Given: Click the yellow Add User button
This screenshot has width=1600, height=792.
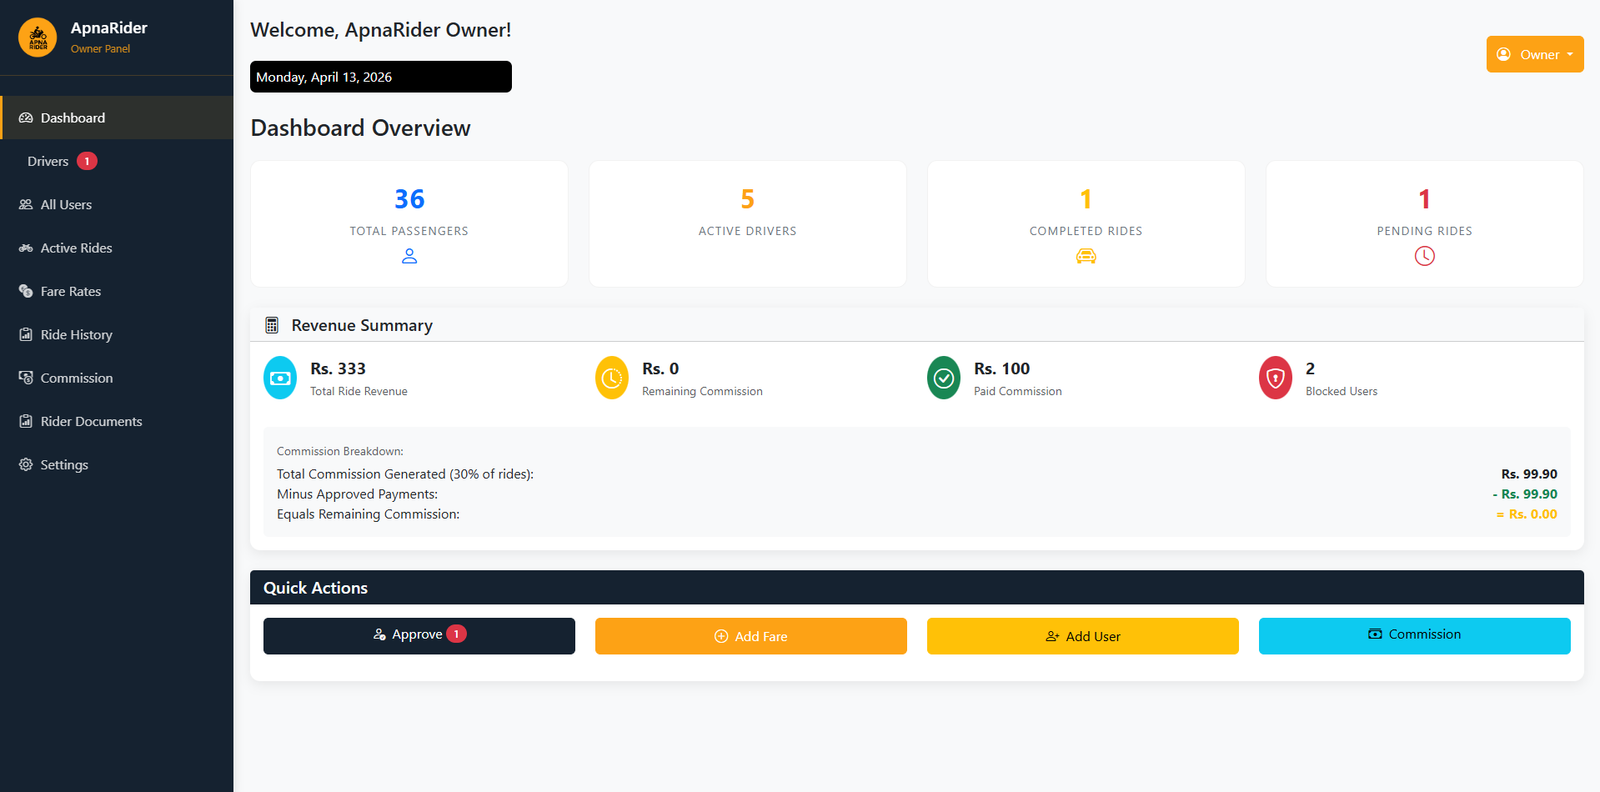Looking at the screenshot, I should [x=1083, y=636].
